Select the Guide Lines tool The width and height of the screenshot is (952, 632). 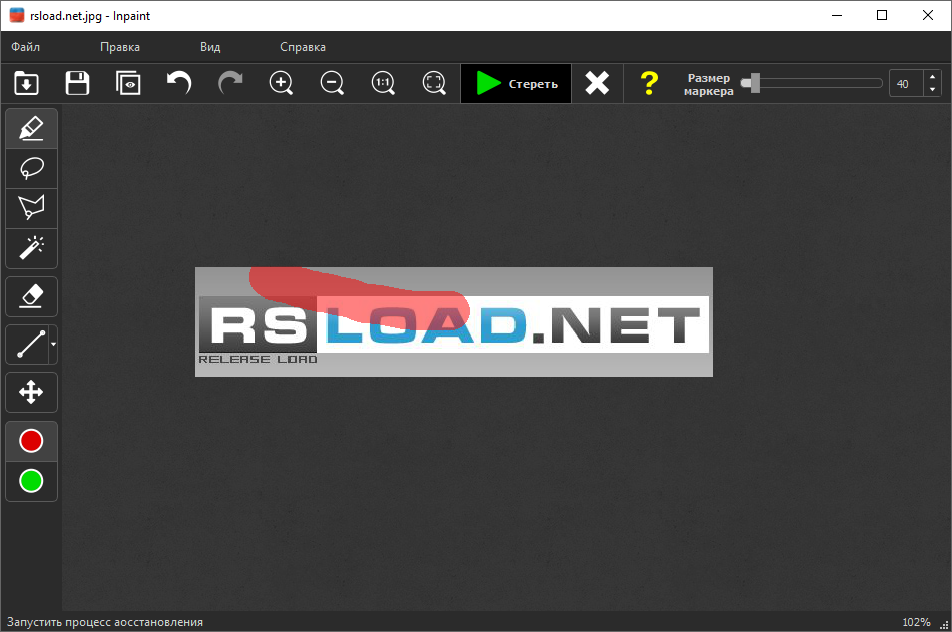coord(27,344)
